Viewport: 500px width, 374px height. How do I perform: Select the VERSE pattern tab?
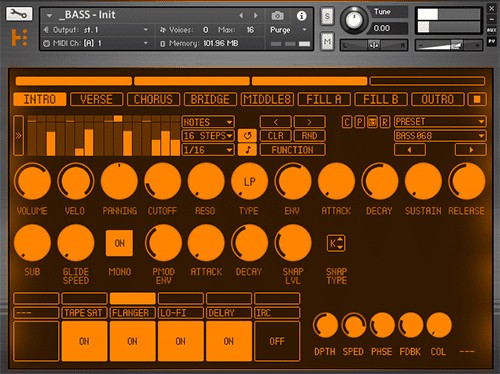point(97,99)
